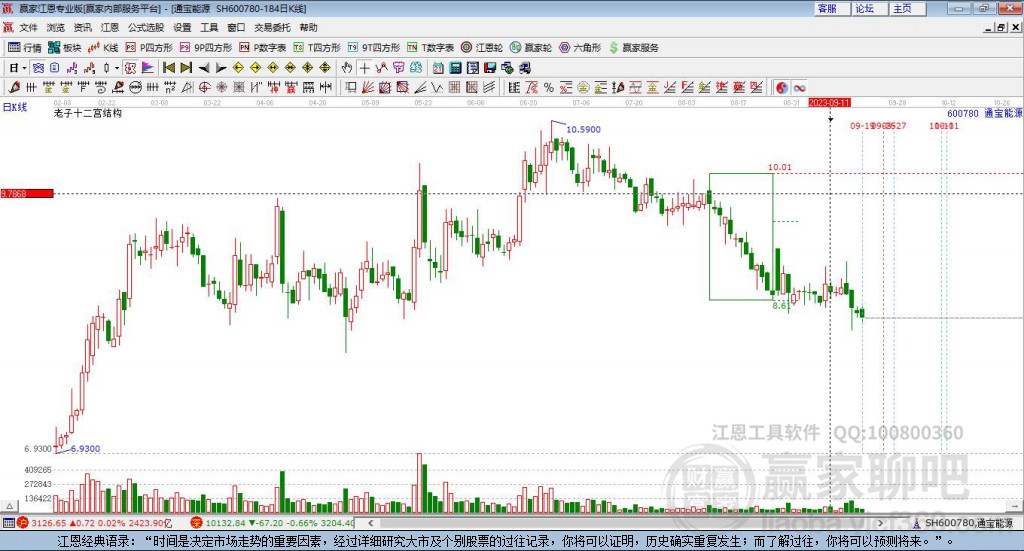
Task: Open 赢家服务 with dollar icon
Action: click(633, 48)
